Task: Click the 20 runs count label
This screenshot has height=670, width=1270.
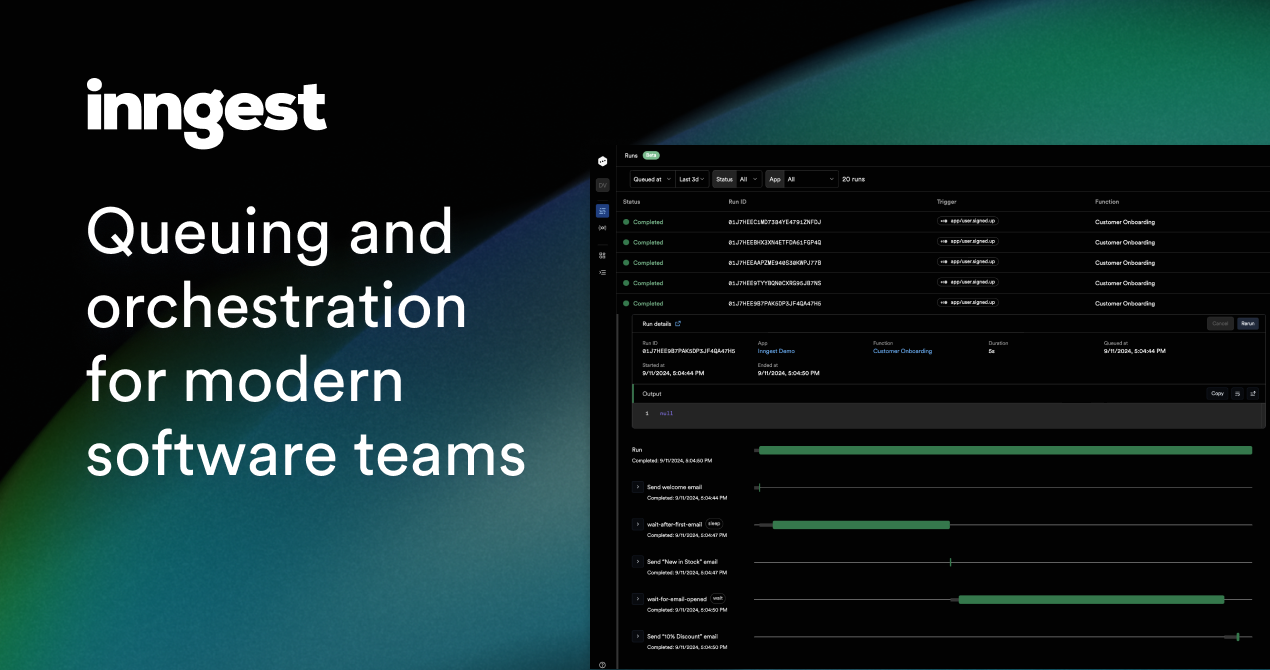Action: click(x=853, y=179)
